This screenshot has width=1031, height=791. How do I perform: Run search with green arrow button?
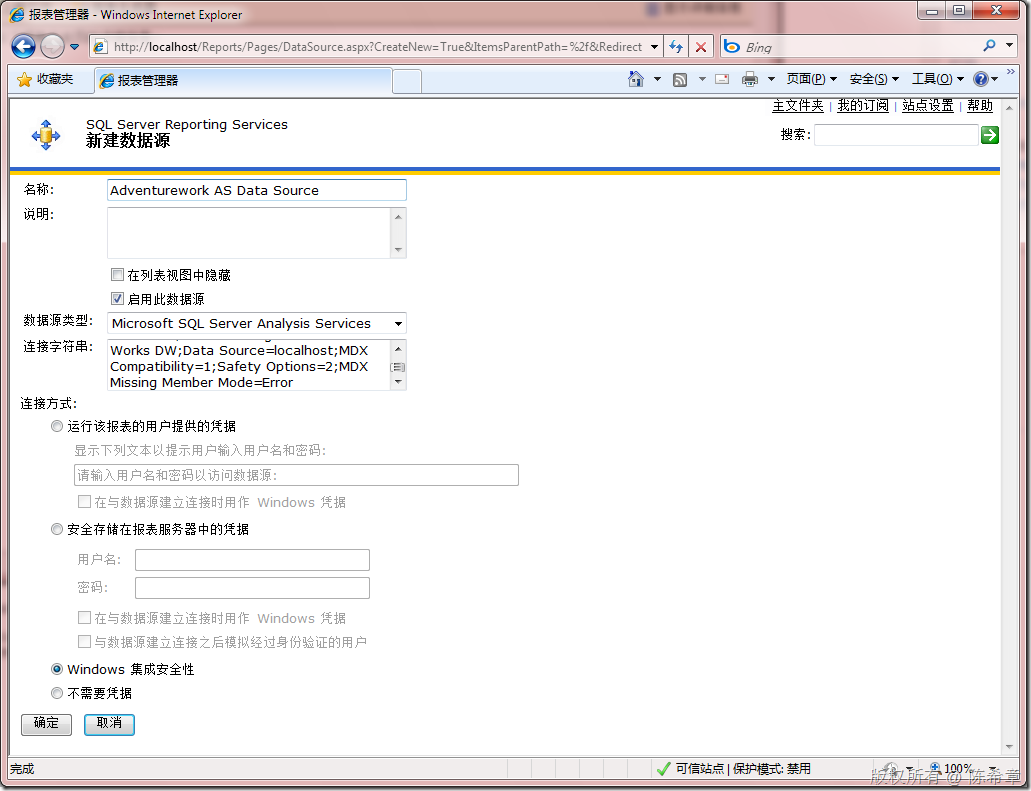990,135
